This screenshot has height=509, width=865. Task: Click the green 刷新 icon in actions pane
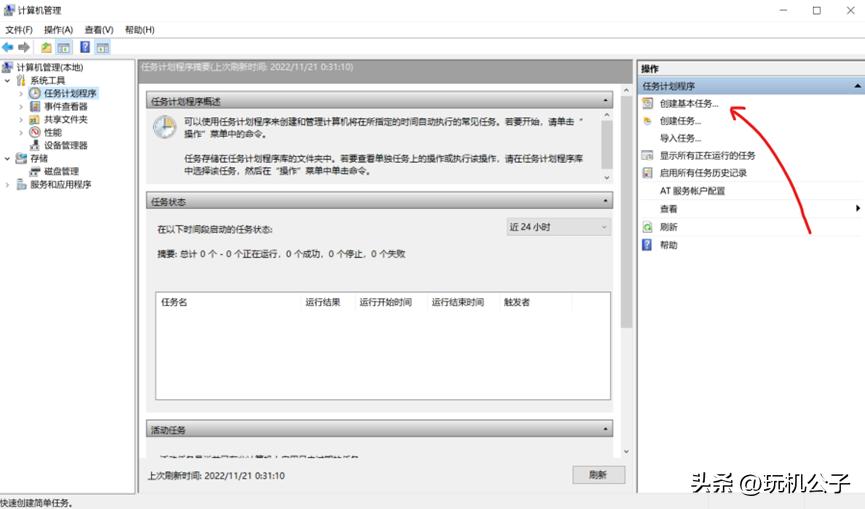[x=648, y=227]
